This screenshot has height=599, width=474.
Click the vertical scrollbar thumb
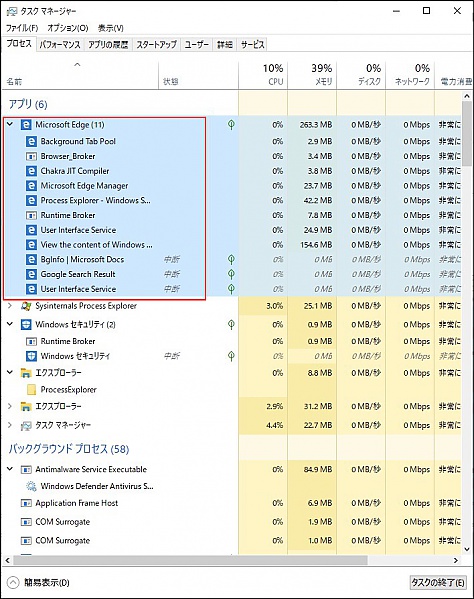point(467,134)
